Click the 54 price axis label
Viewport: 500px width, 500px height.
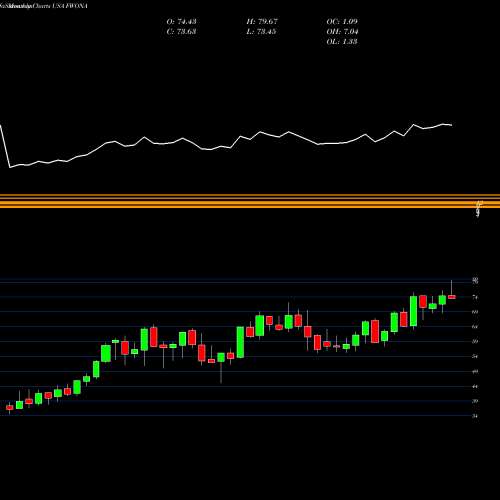475,356
